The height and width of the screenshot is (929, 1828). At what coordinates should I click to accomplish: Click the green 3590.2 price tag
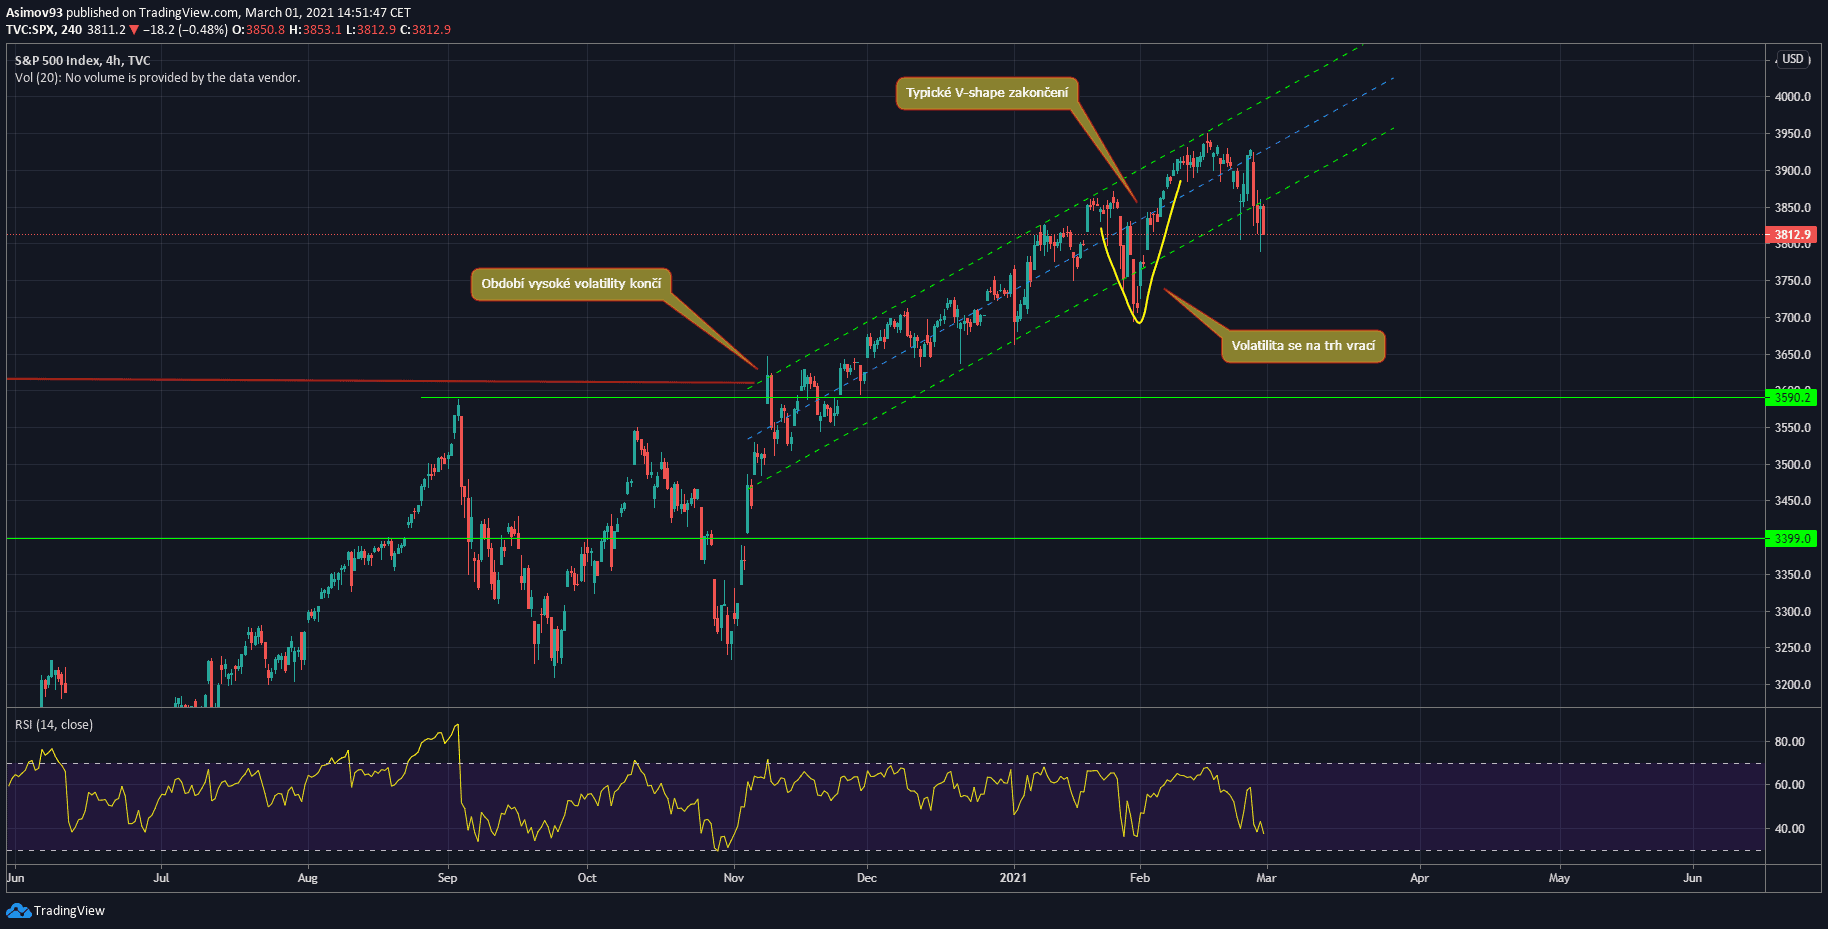pyautogui.click(x=1791, y=397)
